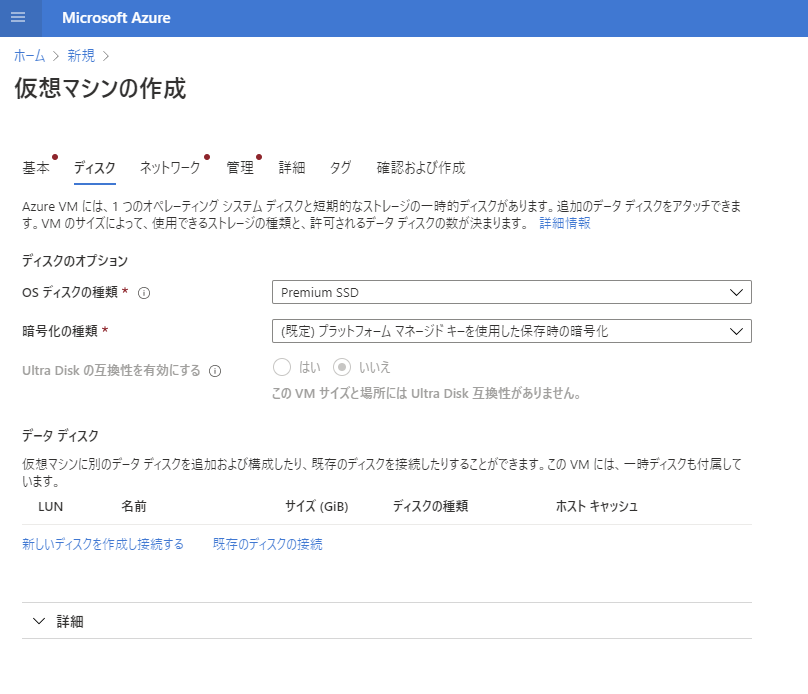Select the タグ tab

point(340,168)
